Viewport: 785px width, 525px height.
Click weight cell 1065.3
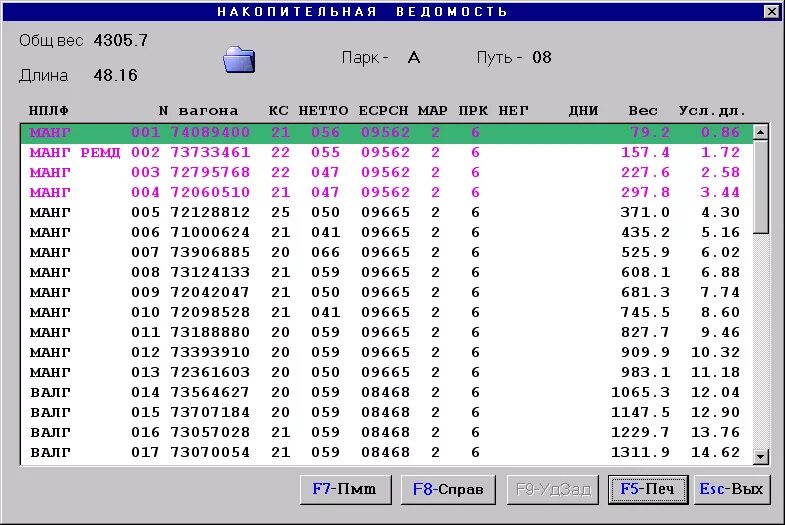(640, 393)
